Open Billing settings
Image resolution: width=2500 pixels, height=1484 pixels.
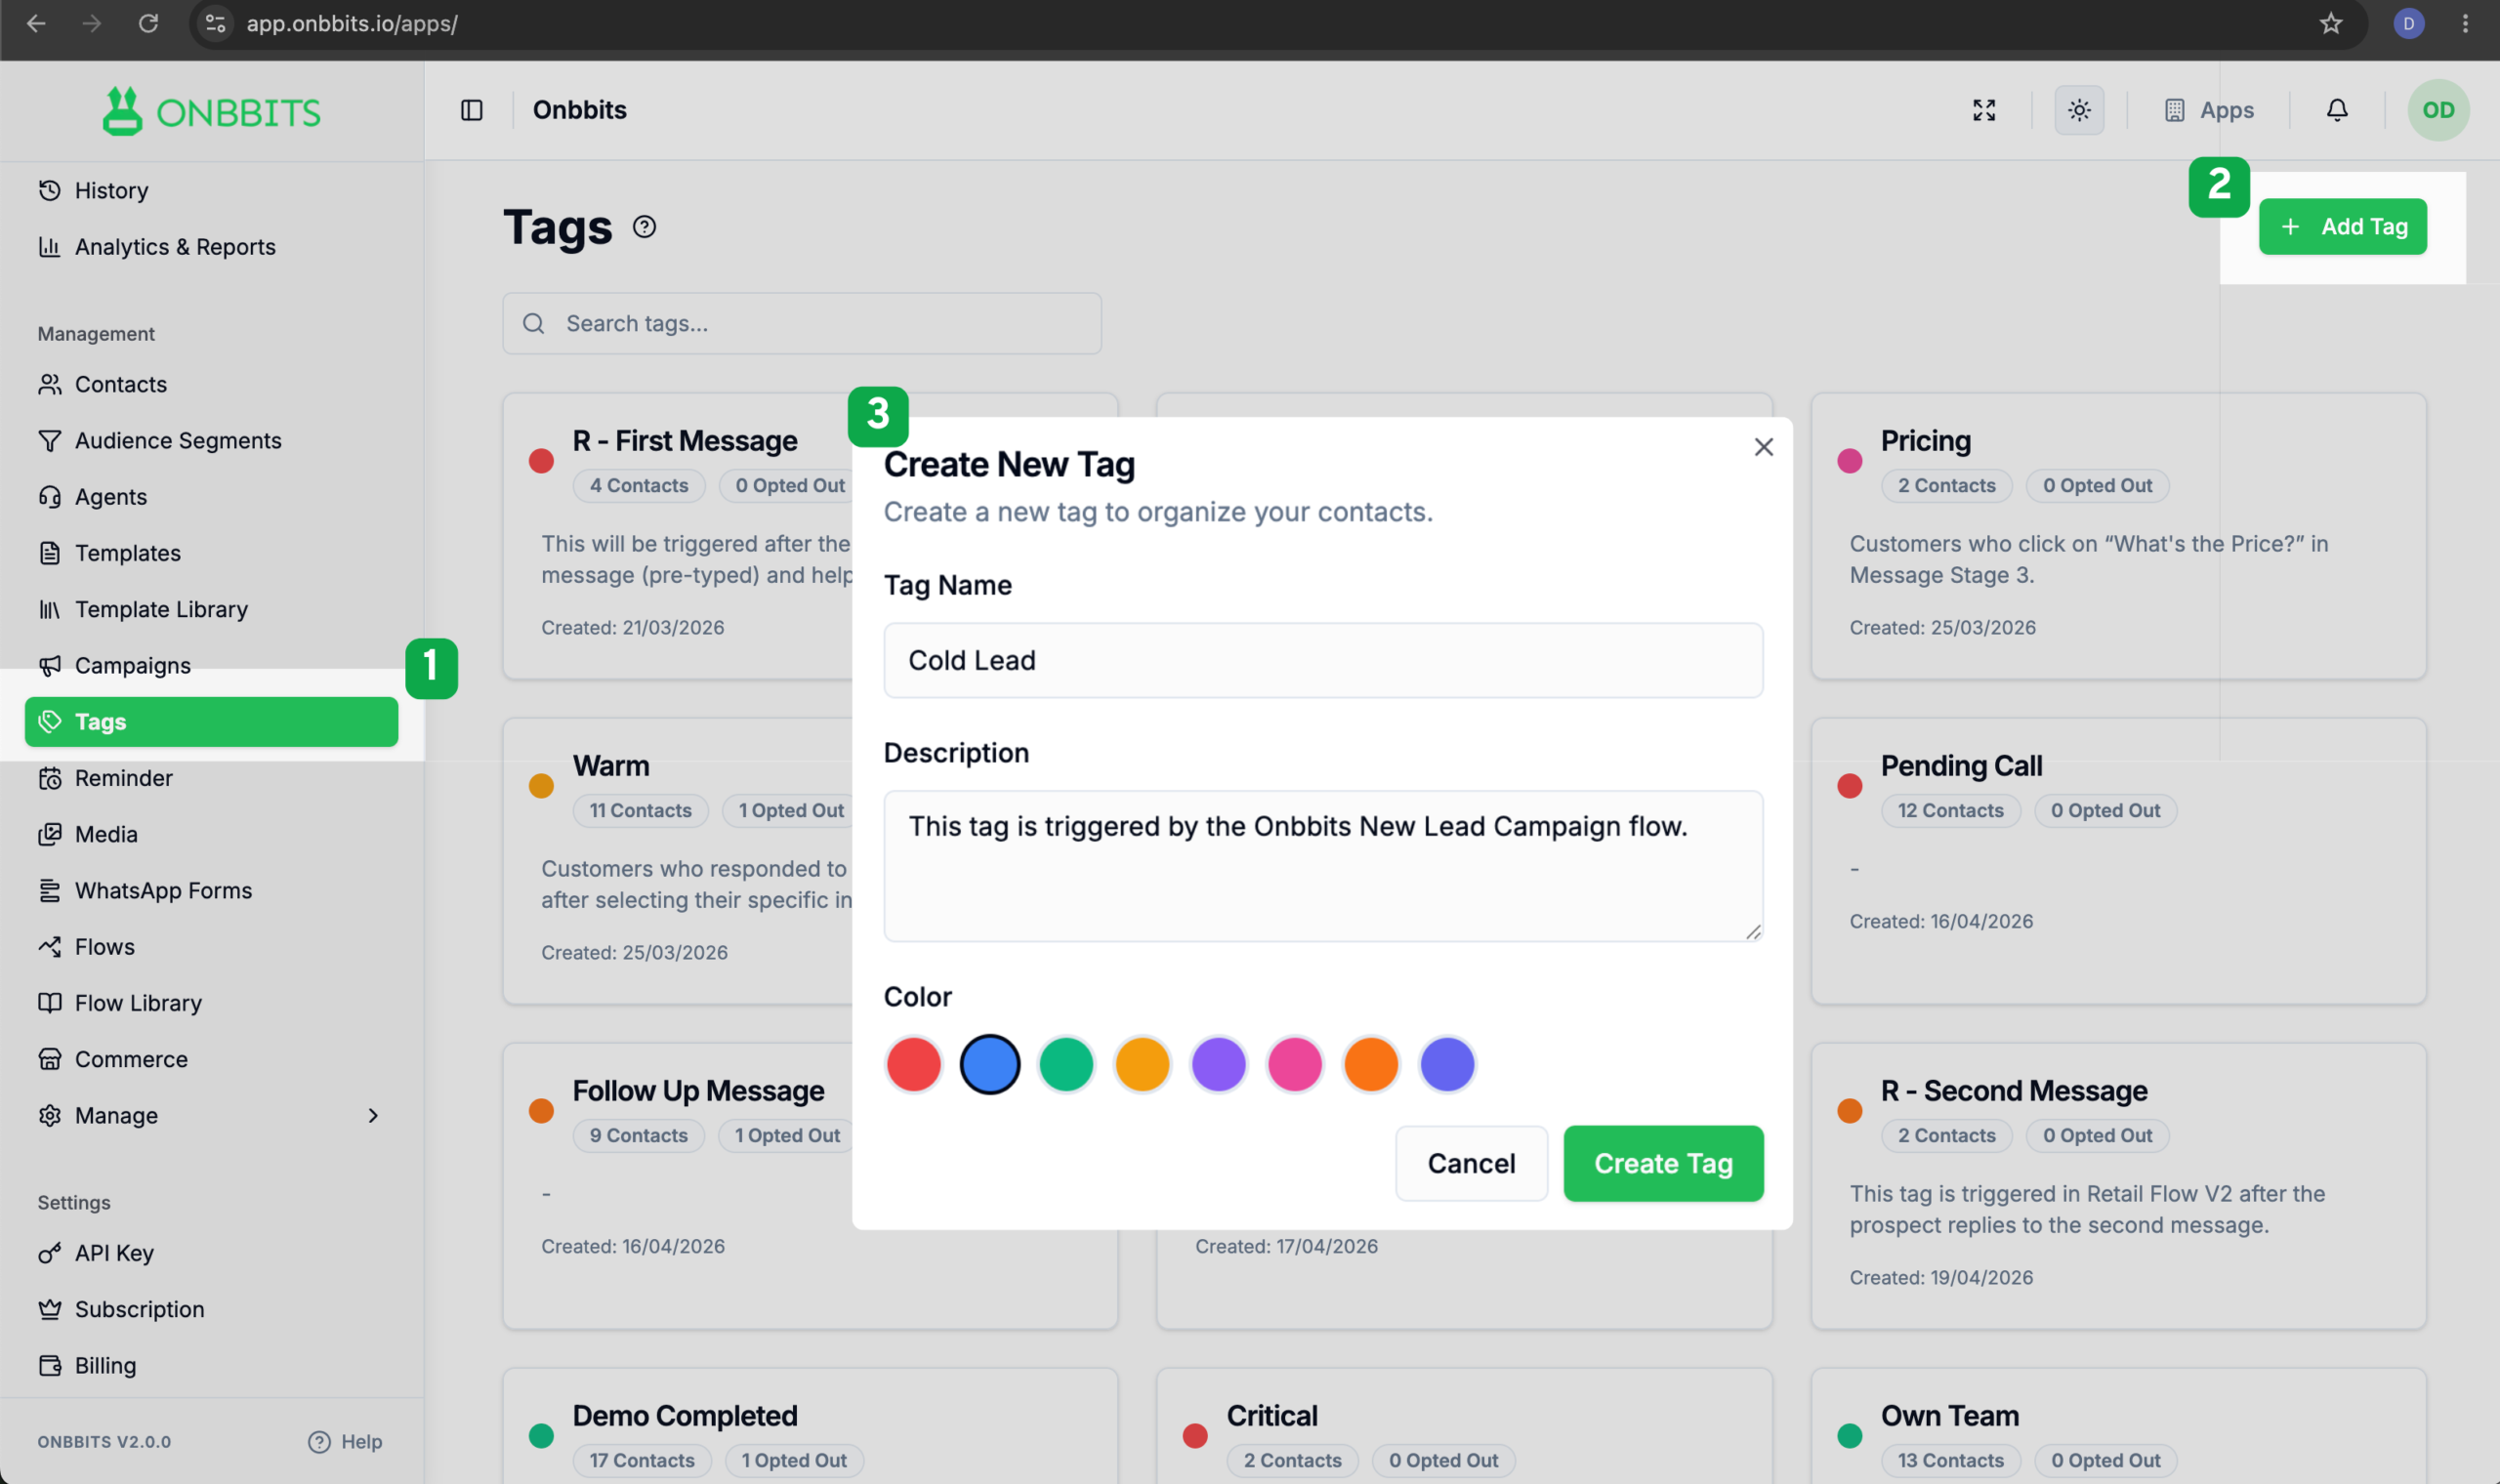211,1366
